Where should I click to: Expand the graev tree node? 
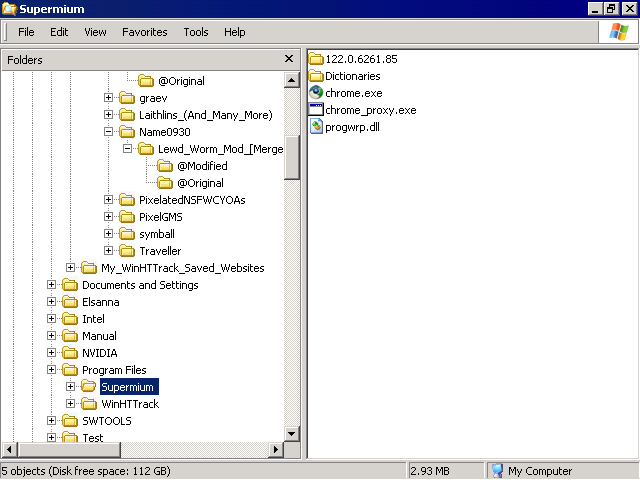108,98
